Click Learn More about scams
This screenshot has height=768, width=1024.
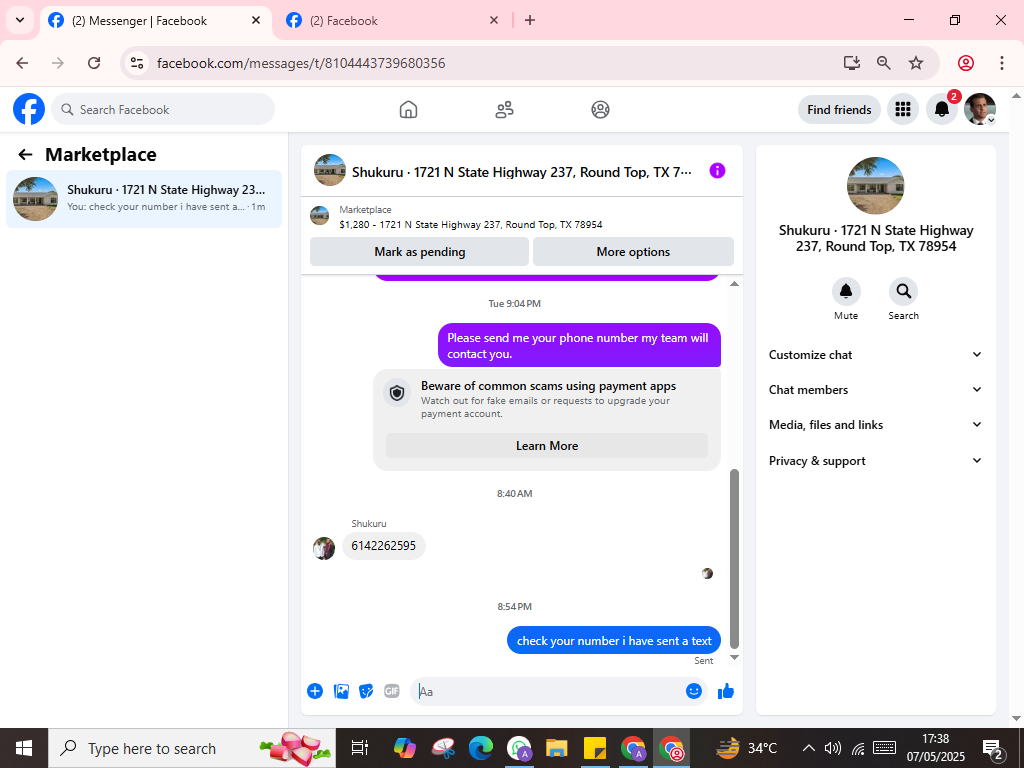(547, 445)
